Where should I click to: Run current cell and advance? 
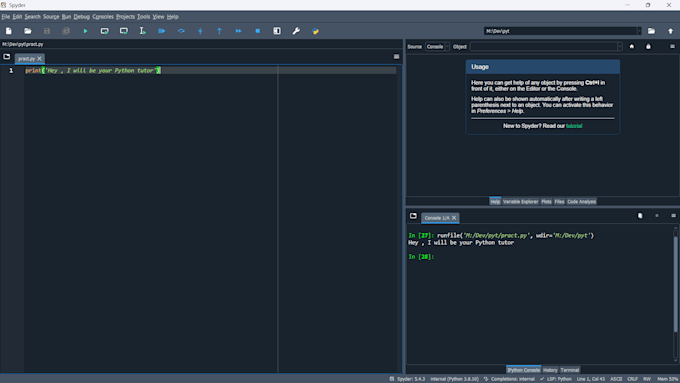[124, 31]
